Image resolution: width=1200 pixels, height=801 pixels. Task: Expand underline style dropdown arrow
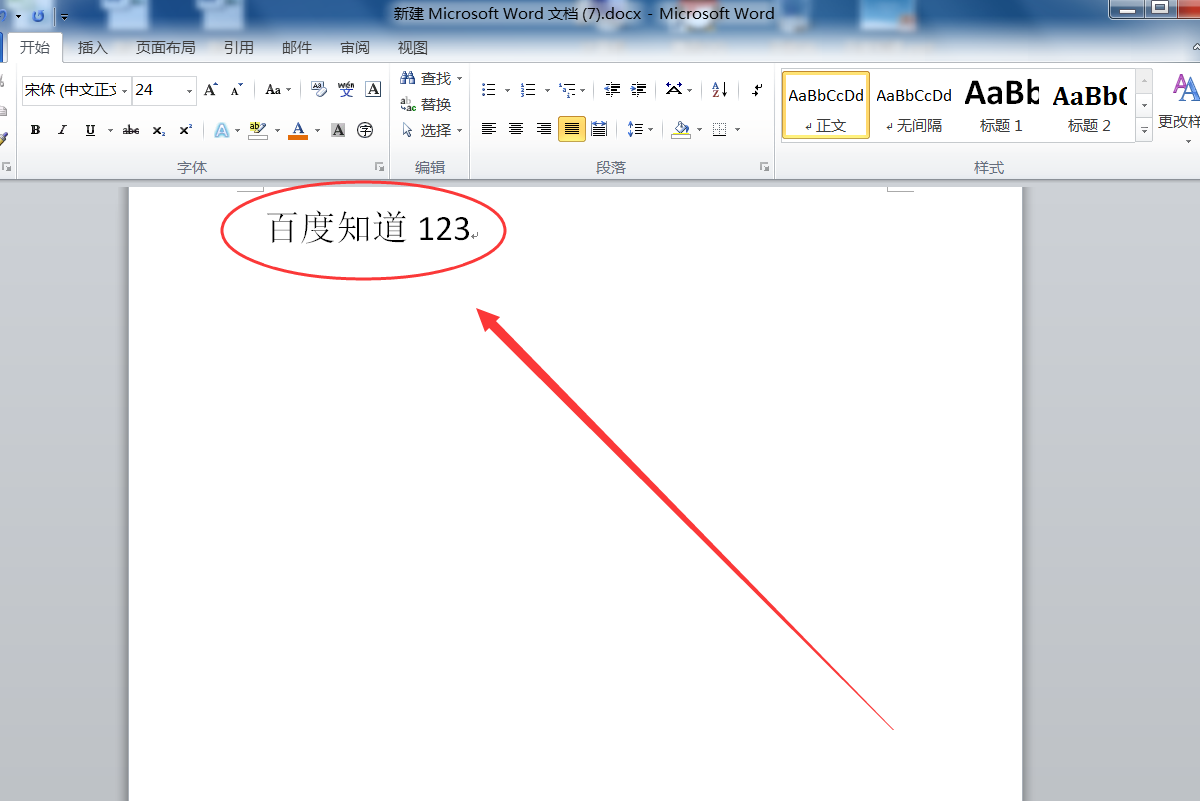tap(110, 130)
